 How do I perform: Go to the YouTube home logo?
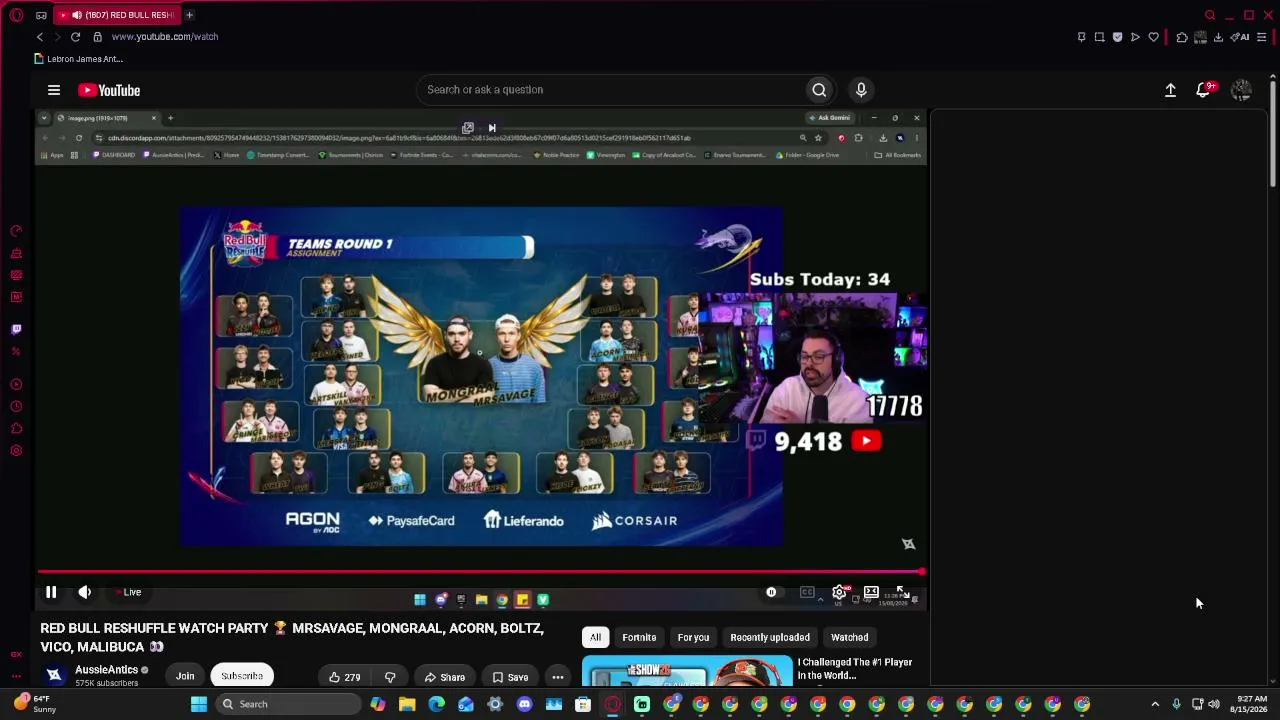tap(109, 90)
